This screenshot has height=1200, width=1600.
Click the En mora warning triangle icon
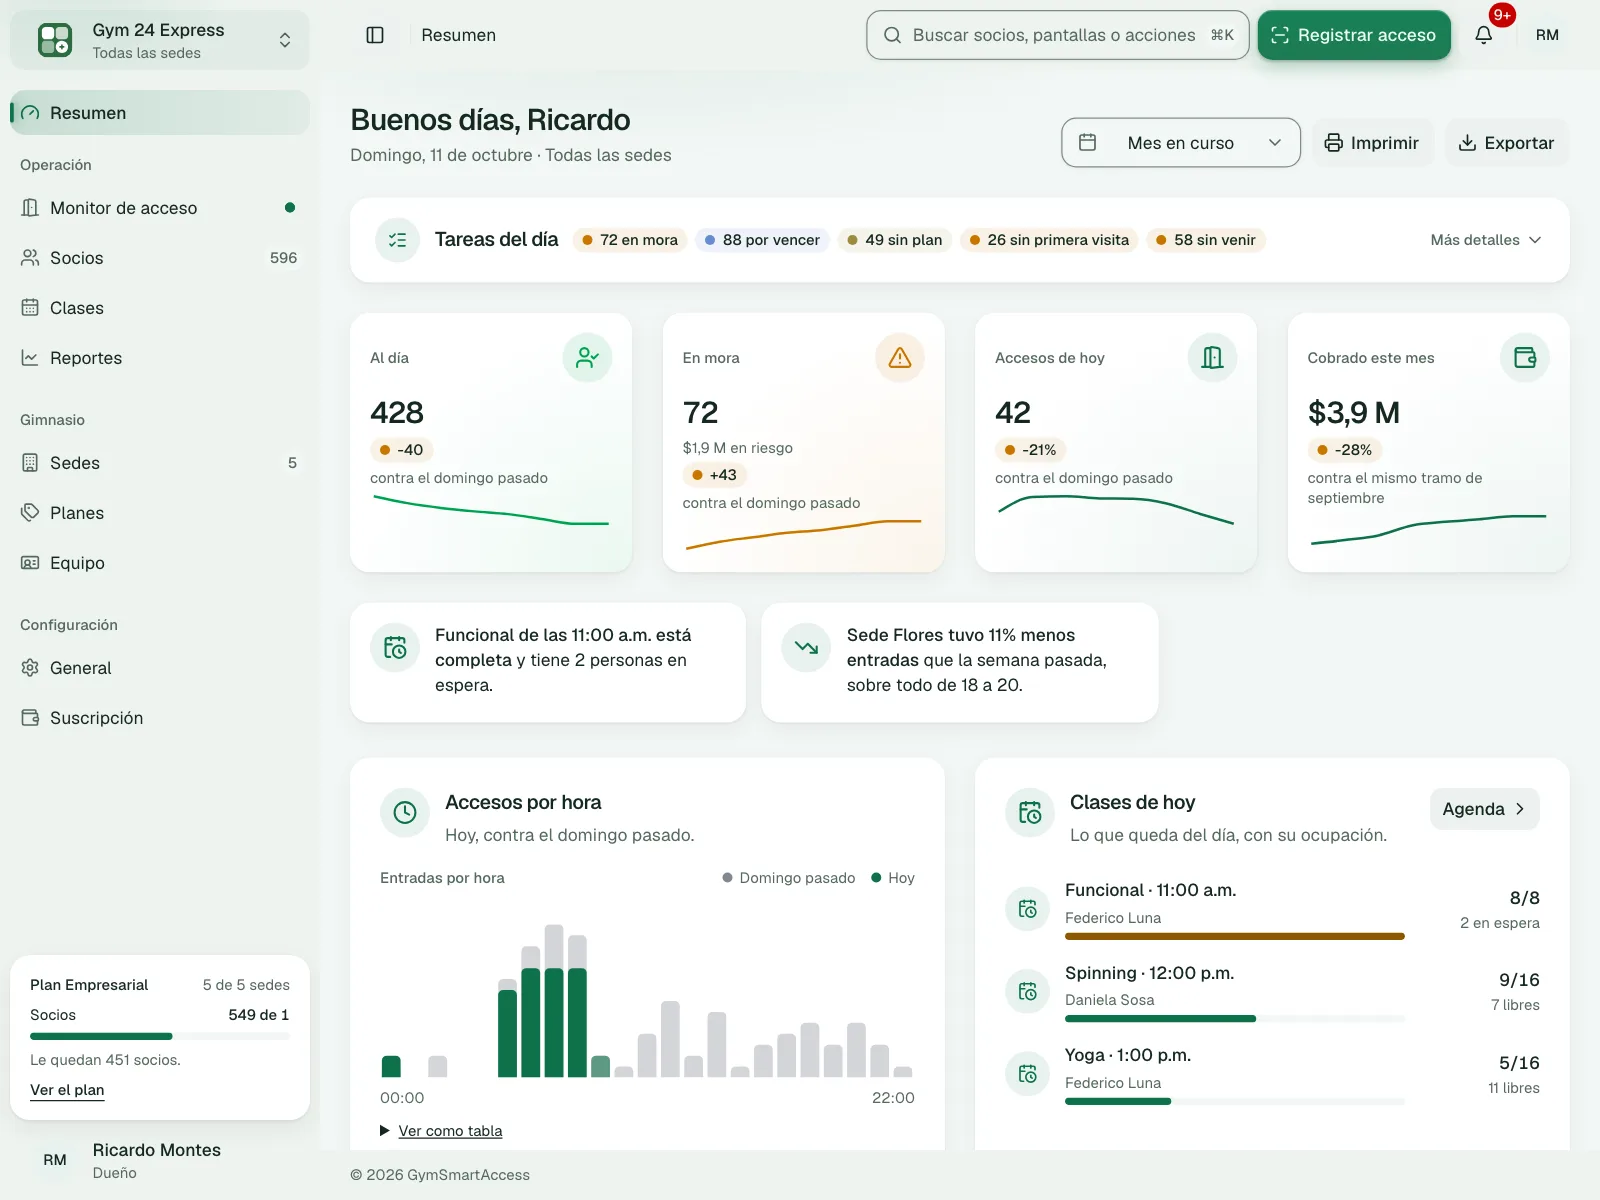click(x=900, y=357)
